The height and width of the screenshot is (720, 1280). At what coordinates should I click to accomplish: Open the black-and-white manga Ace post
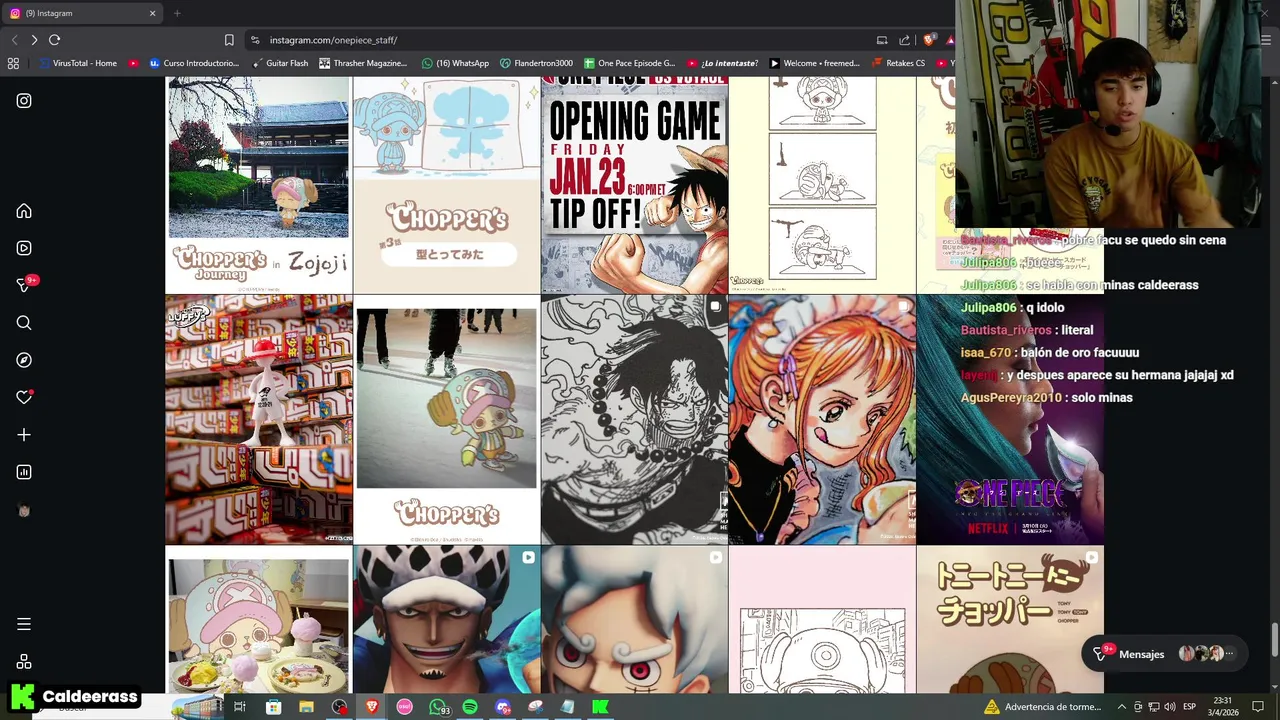coord(634,420)
